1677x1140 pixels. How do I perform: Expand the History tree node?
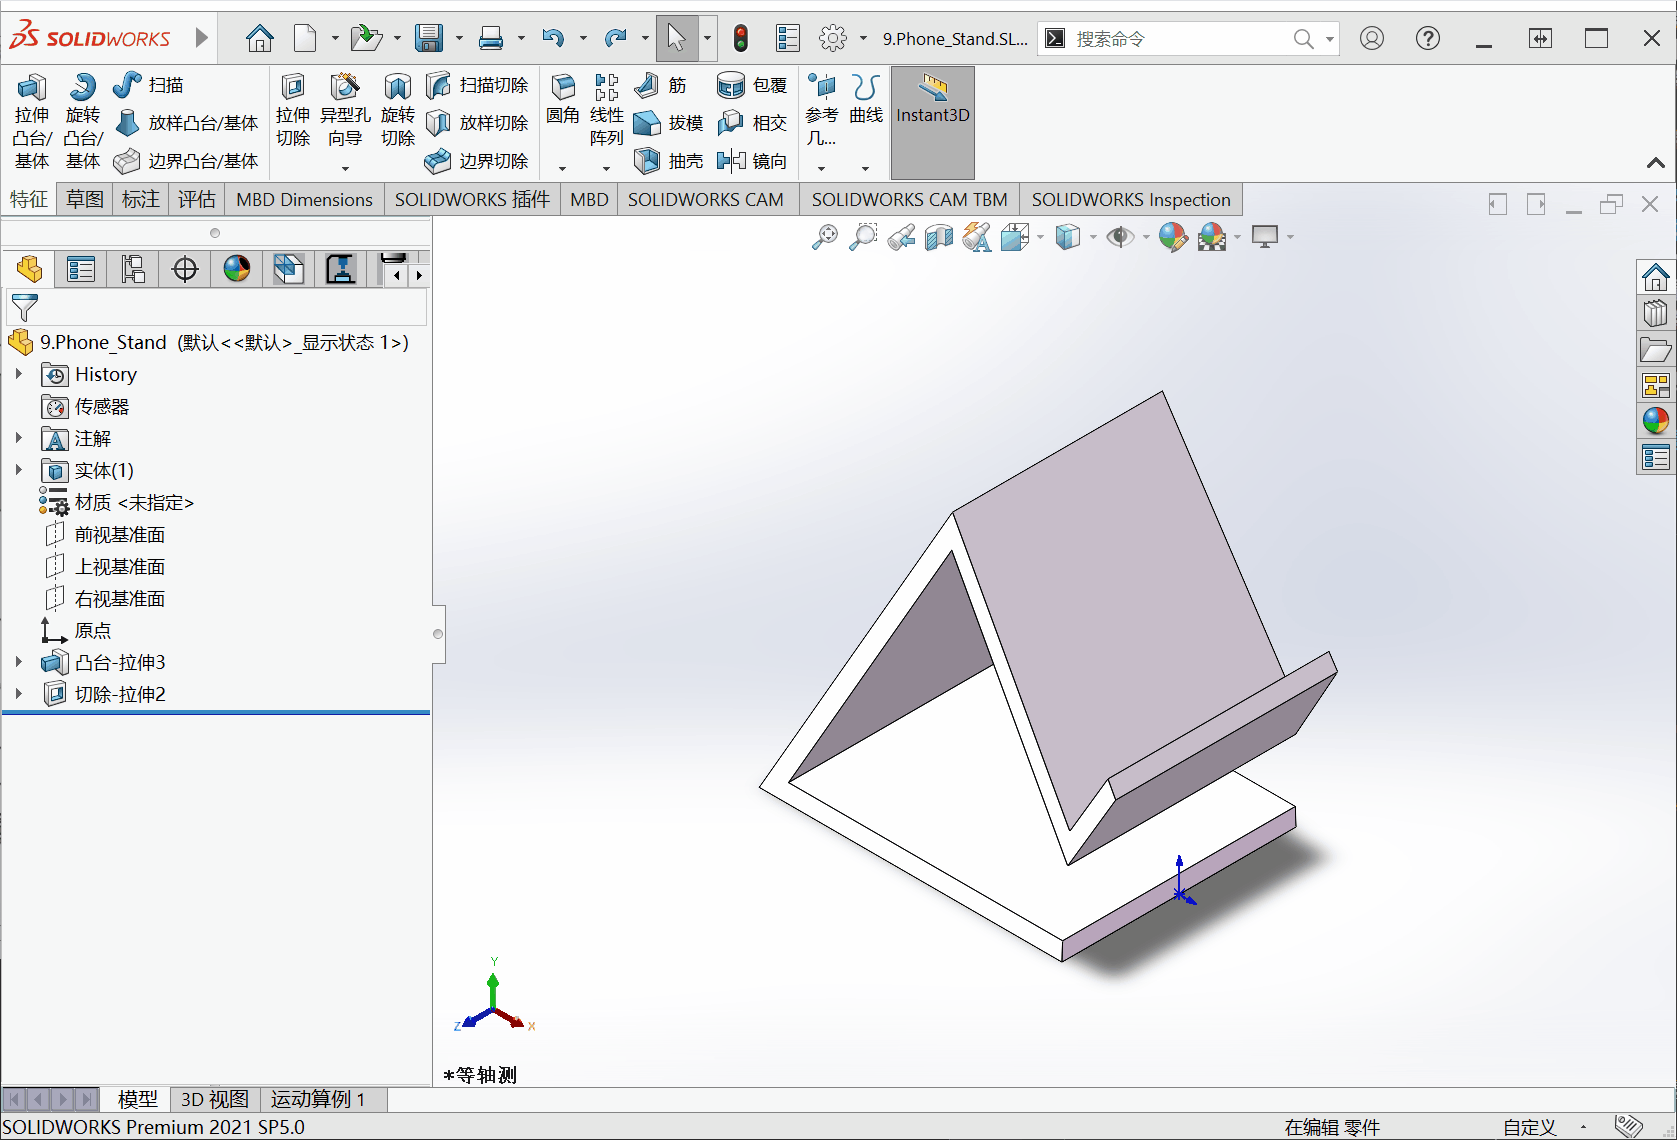[x=19, y=374]
